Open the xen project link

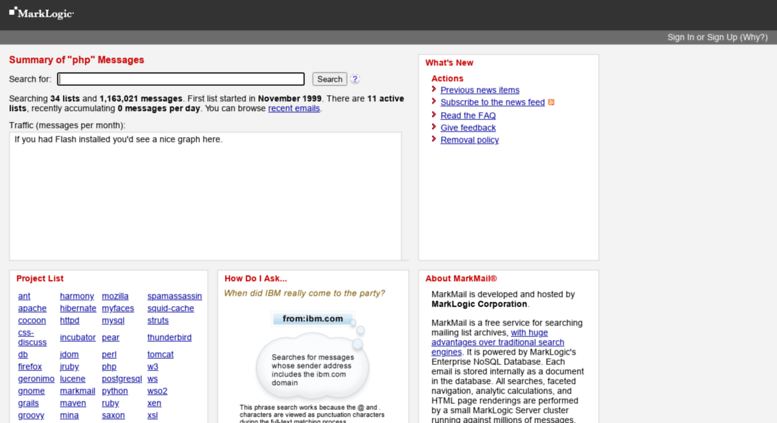[154, 403]
